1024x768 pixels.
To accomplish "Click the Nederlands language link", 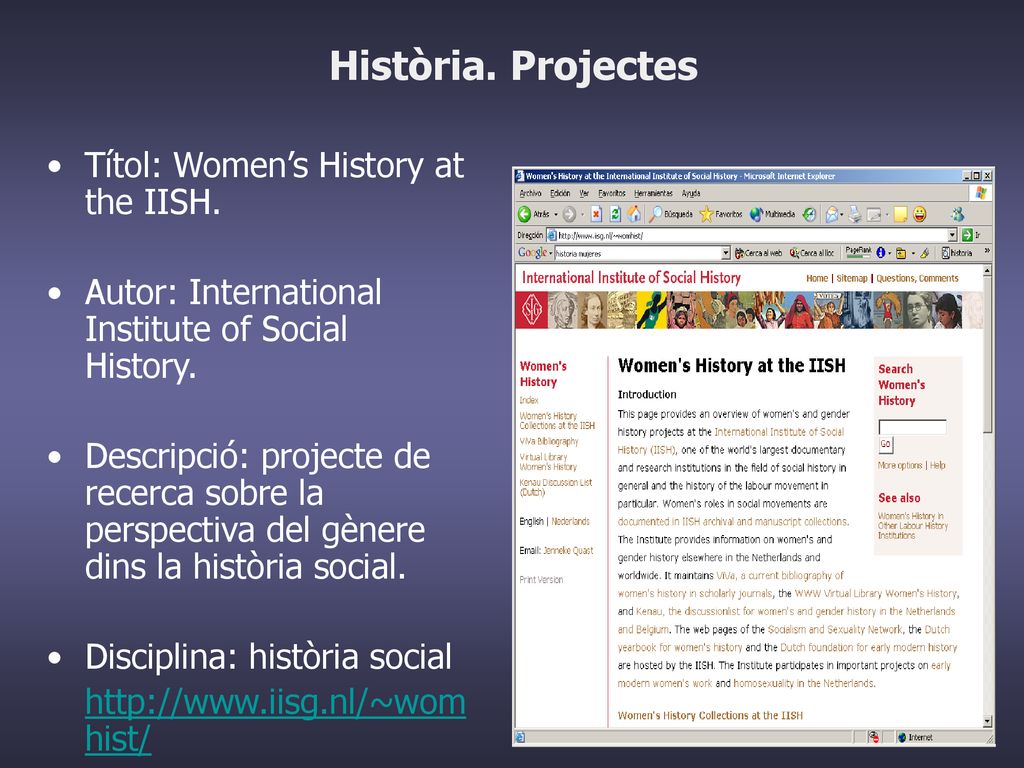I will coord(571,521).
